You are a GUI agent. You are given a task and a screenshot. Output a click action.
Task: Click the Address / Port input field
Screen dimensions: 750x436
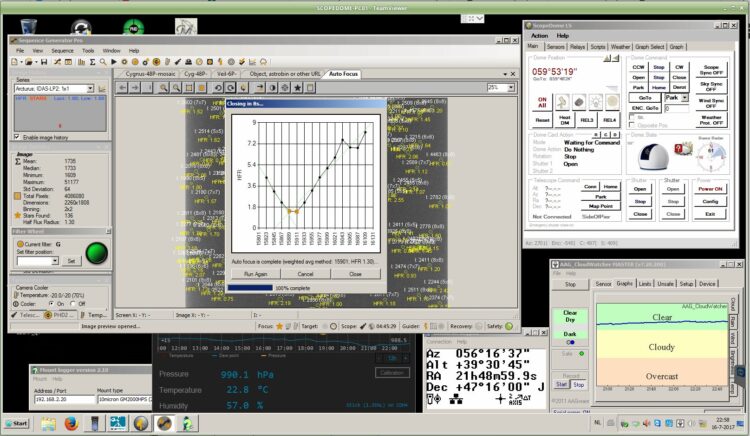tap(65, 399)
